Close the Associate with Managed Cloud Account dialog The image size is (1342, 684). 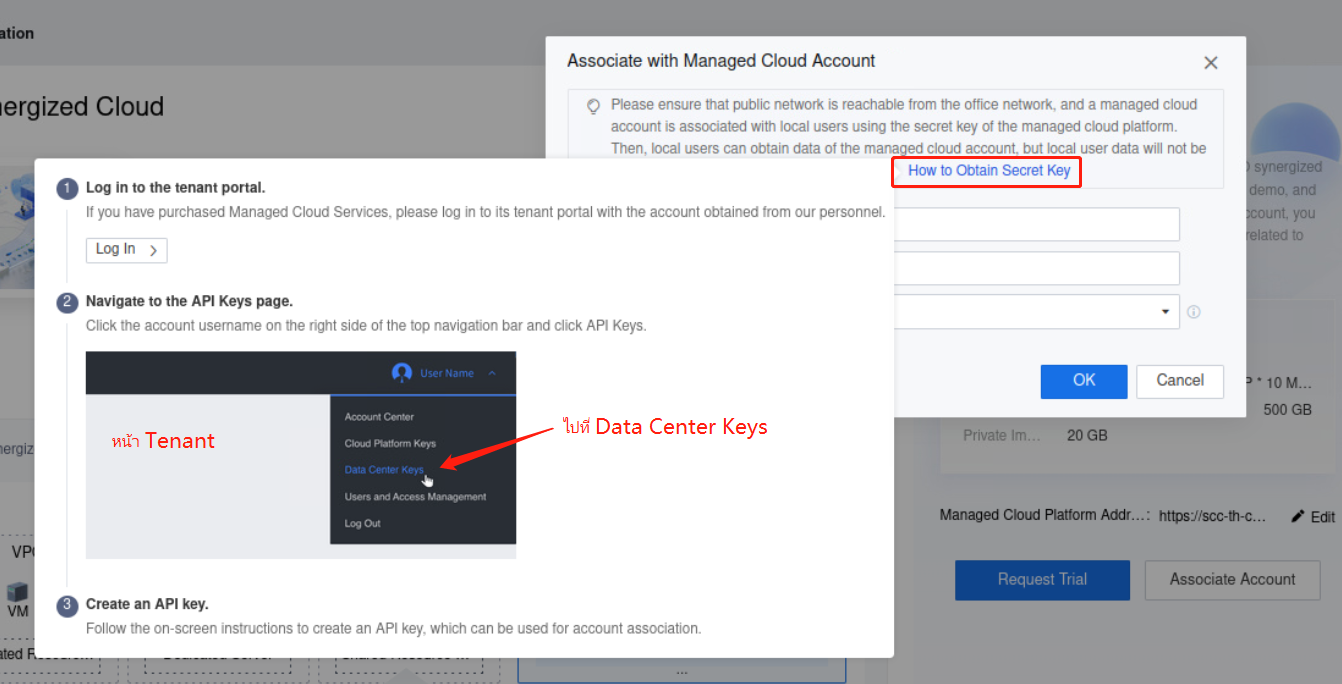coord(1210,63)
